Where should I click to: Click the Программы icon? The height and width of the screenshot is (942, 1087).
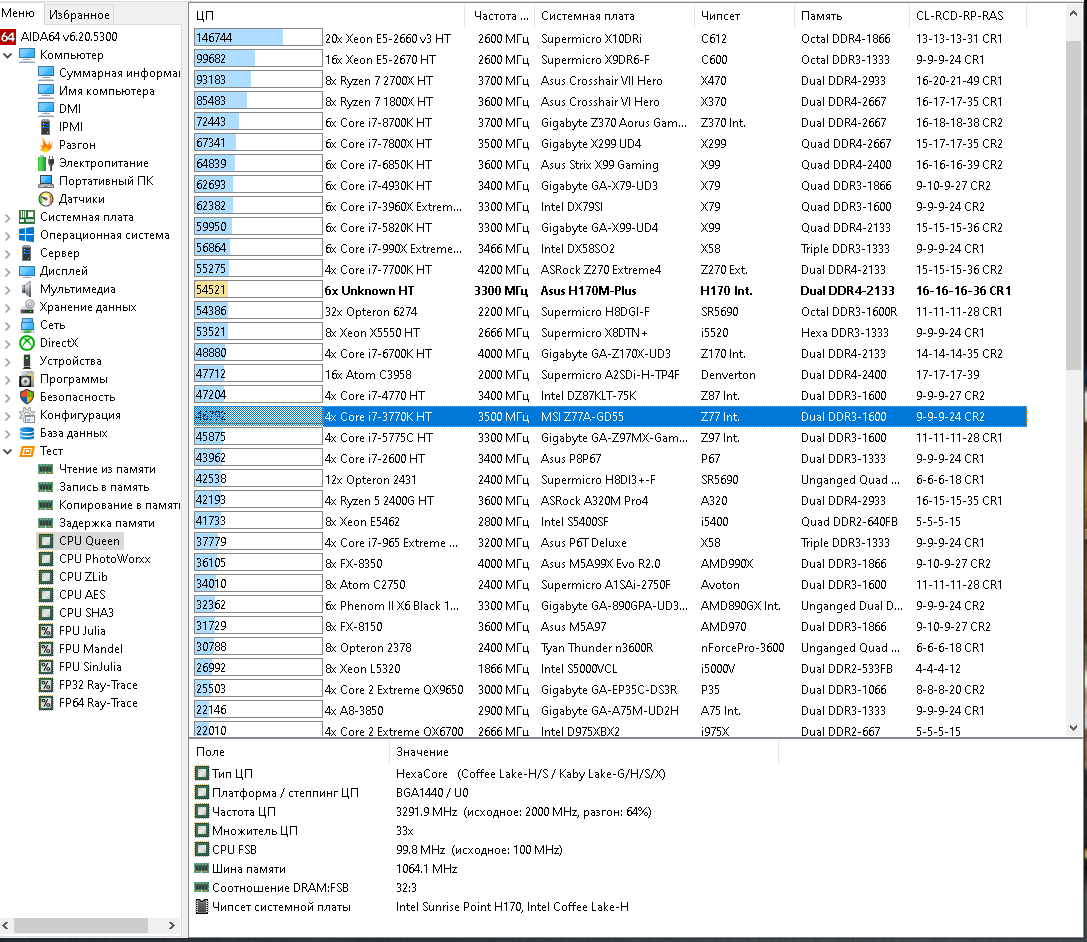point(27,379)
